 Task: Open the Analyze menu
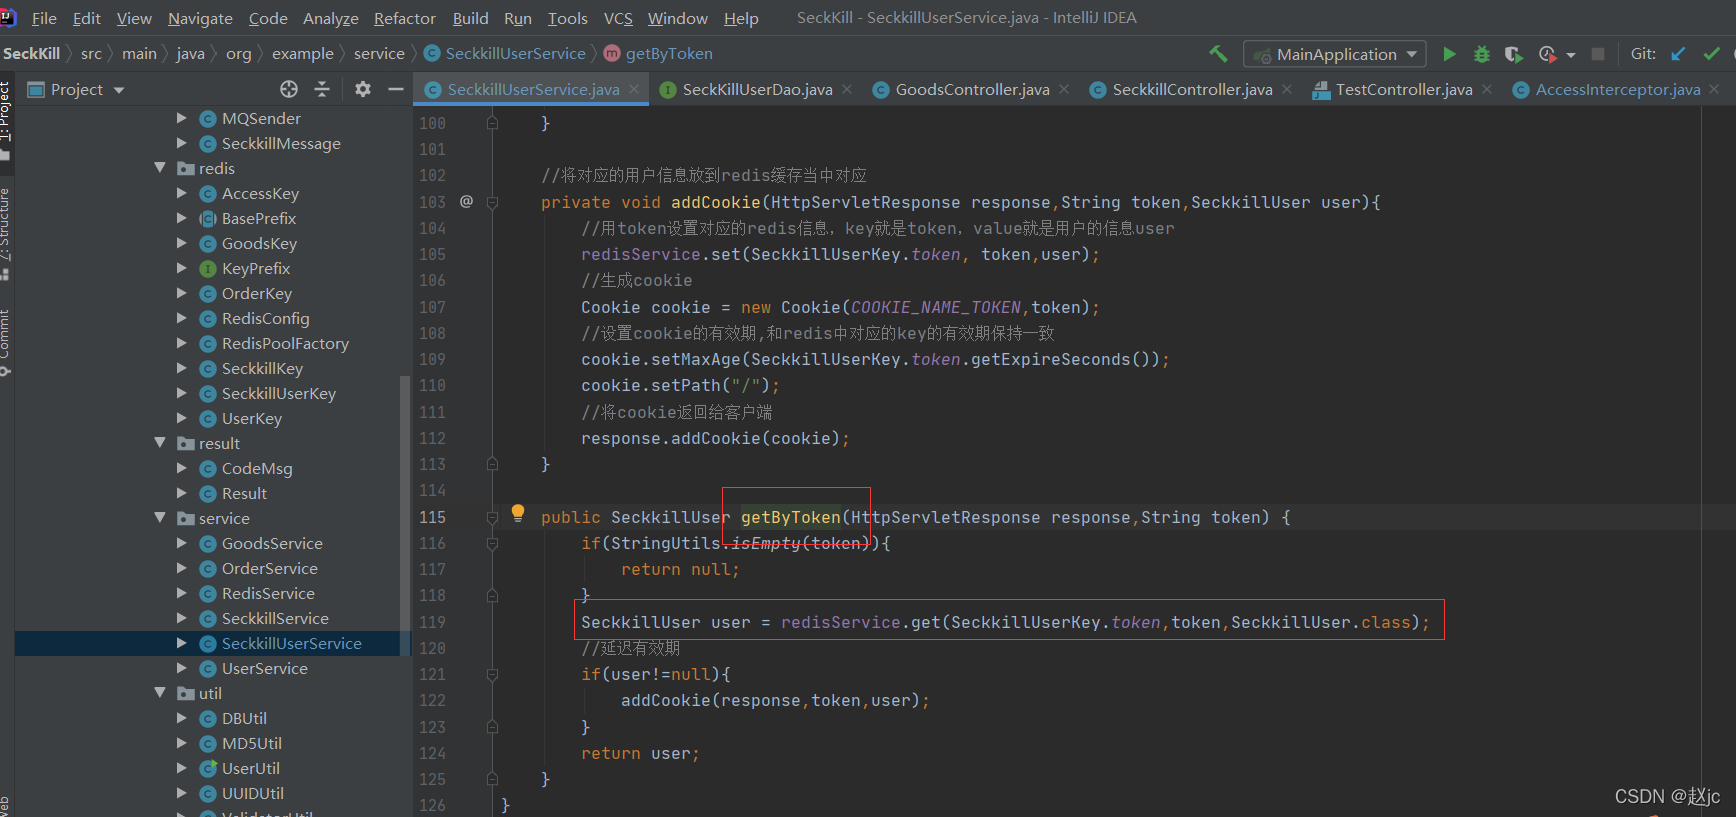(330, 18)
